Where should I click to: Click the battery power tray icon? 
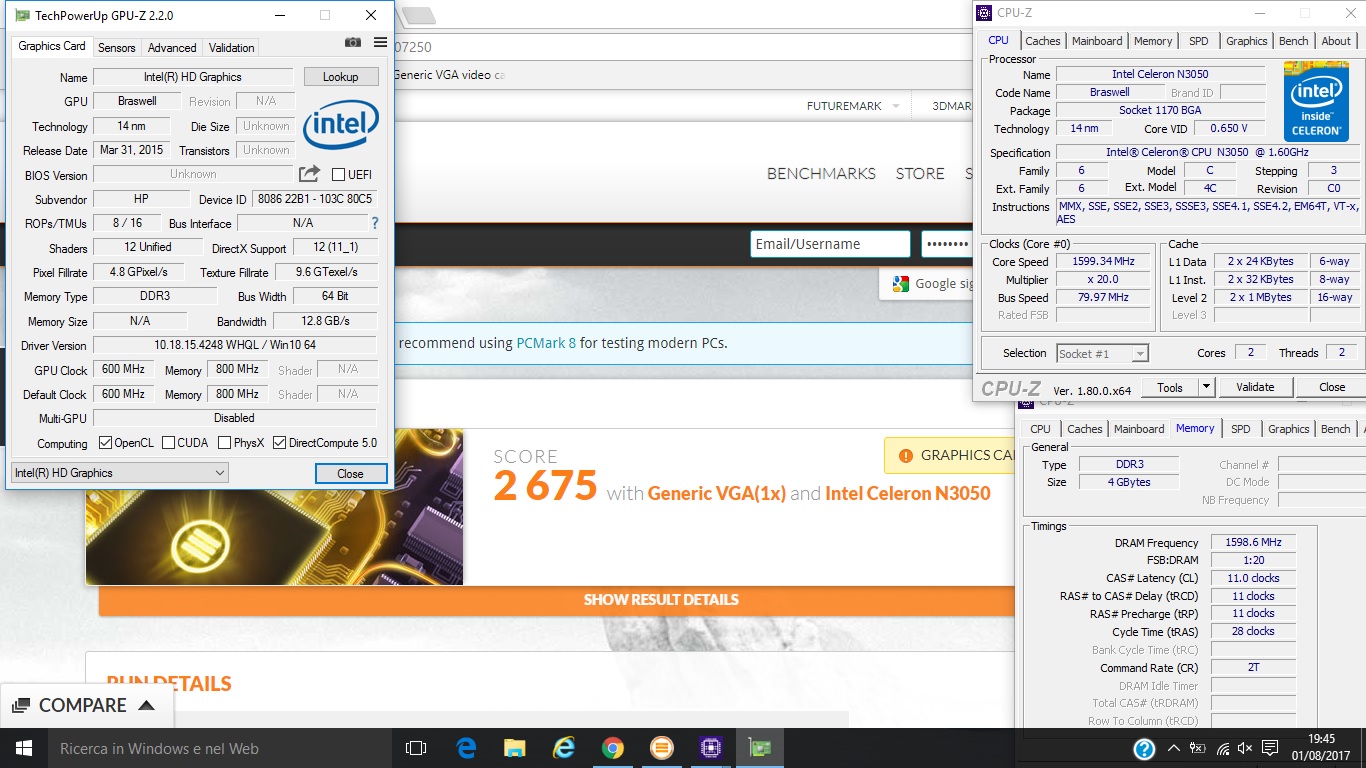tap(1196, 748)
